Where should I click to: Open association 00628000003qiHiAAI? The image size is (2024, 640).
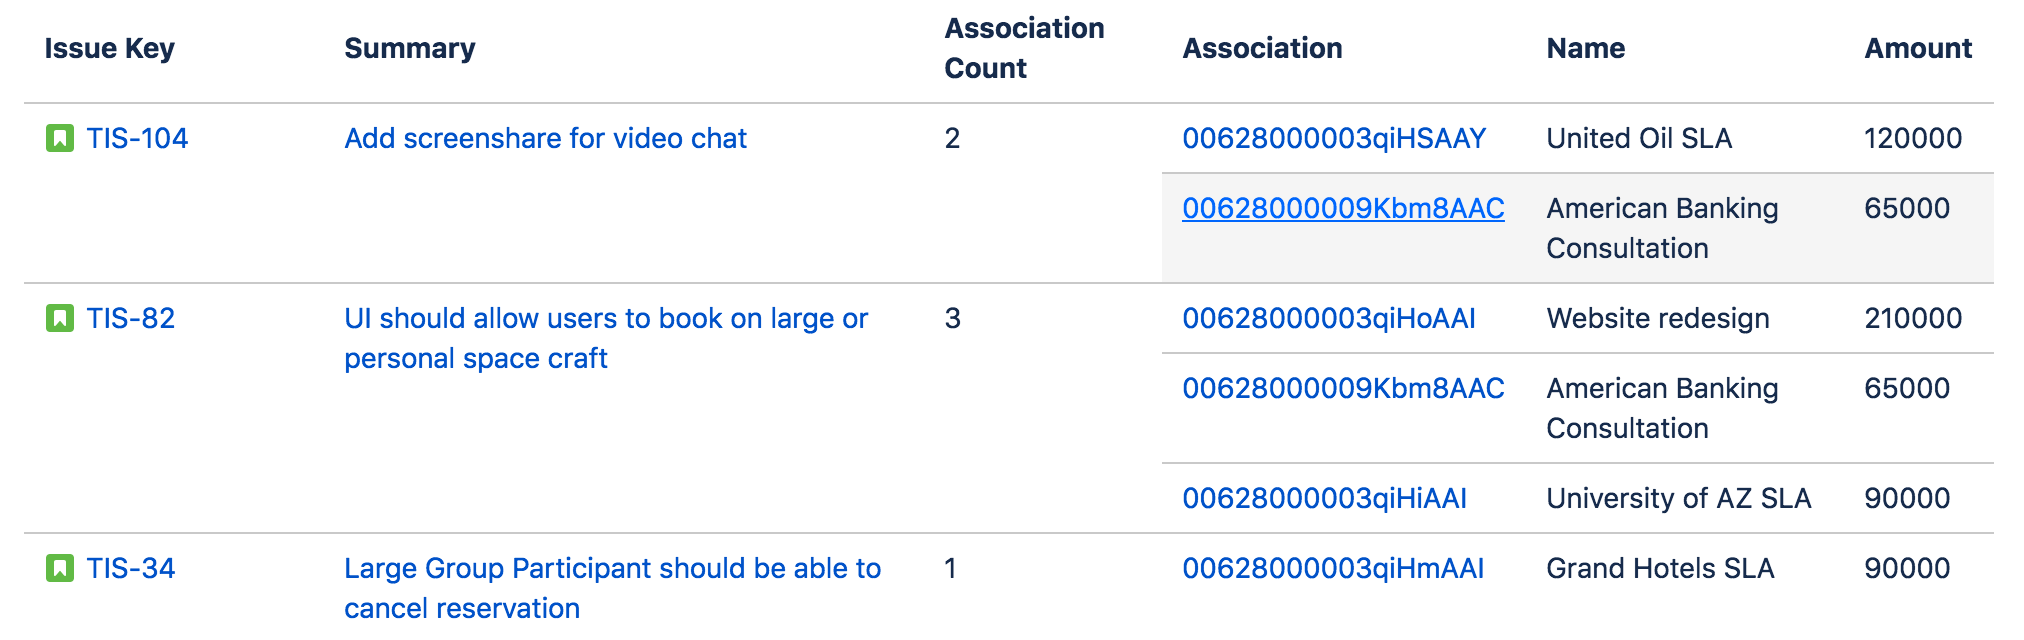tap(1325, 498)
